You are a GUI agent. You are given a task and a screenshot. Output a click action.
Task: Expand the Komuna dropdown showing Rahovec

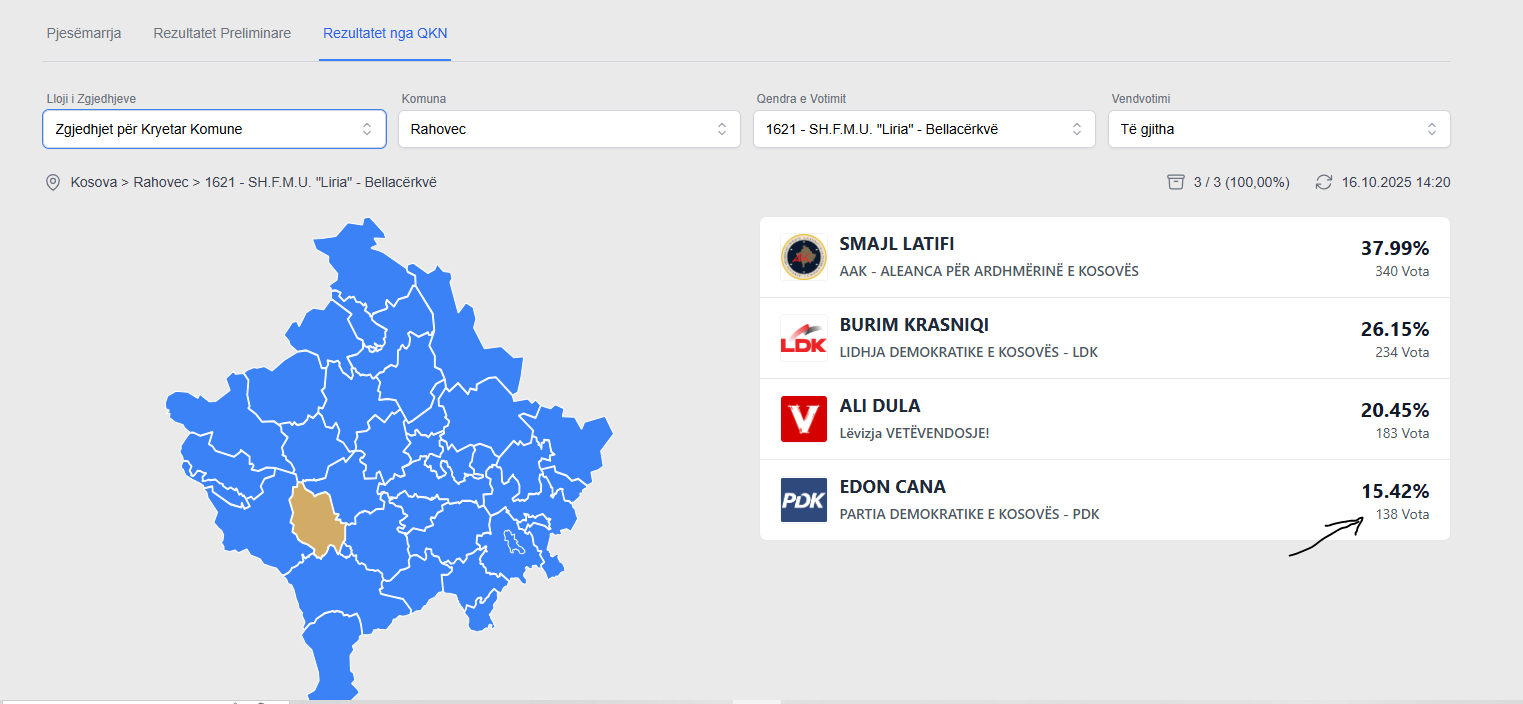(x=569, y=129)
